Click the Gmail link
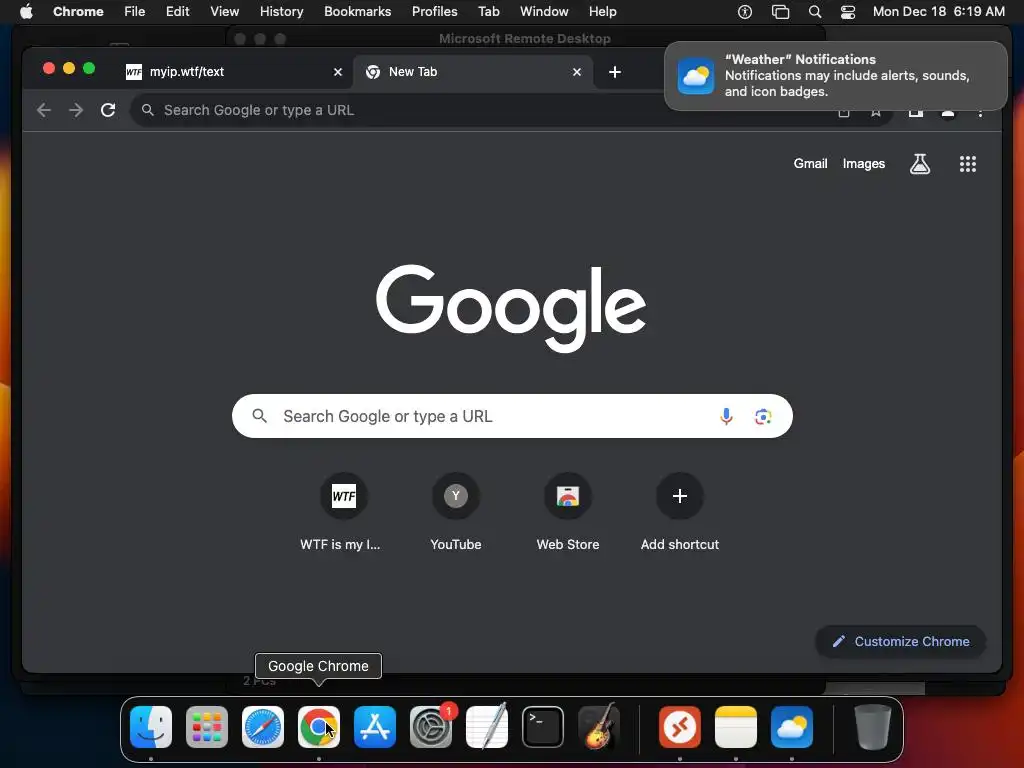The width and height of the screenshot is (1024, 768). click(x=810, y=164)
